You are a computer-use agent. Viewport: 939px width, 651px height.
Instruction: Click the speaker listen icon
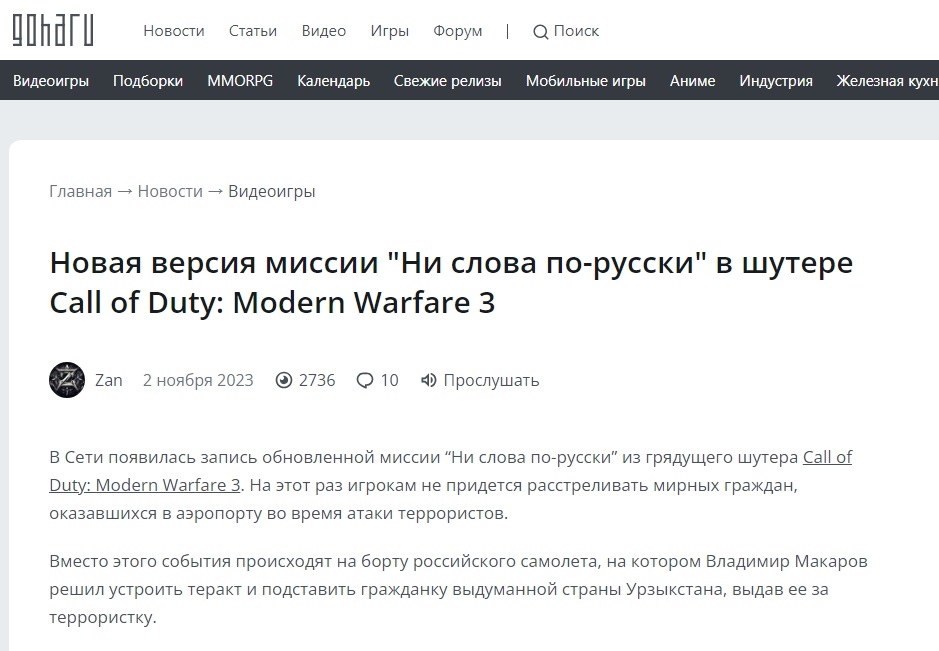[x=428, y=380]
